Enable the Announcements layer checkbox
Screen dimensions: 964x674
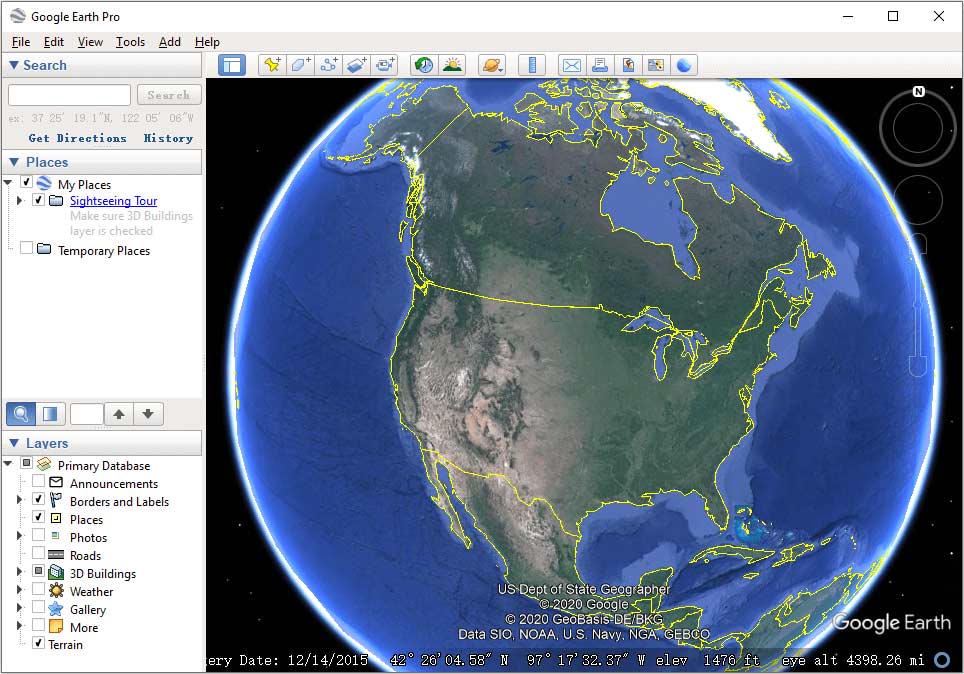(x=38, y=480)
